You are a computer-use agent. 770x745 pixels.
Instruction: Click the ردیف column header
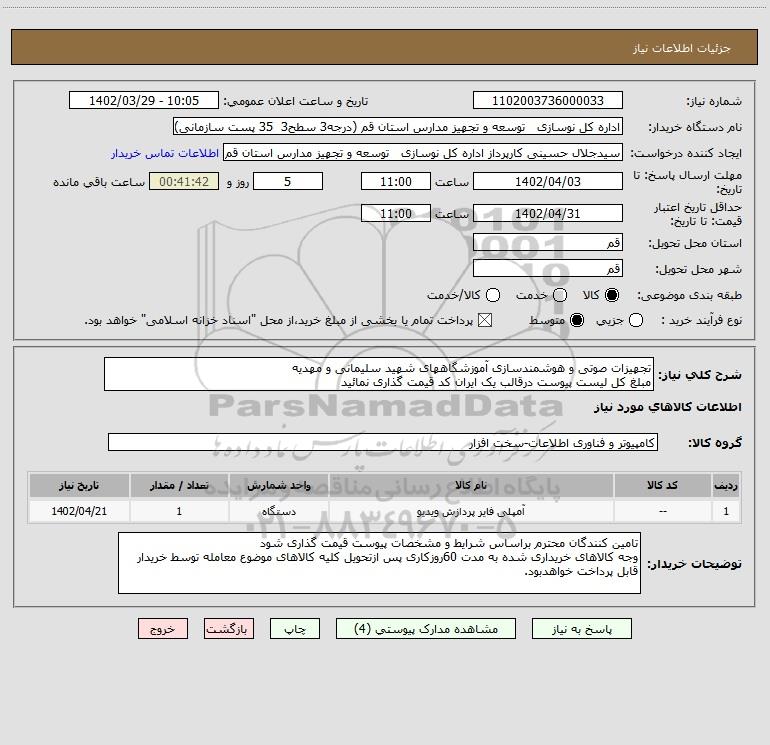click(726, 485)
